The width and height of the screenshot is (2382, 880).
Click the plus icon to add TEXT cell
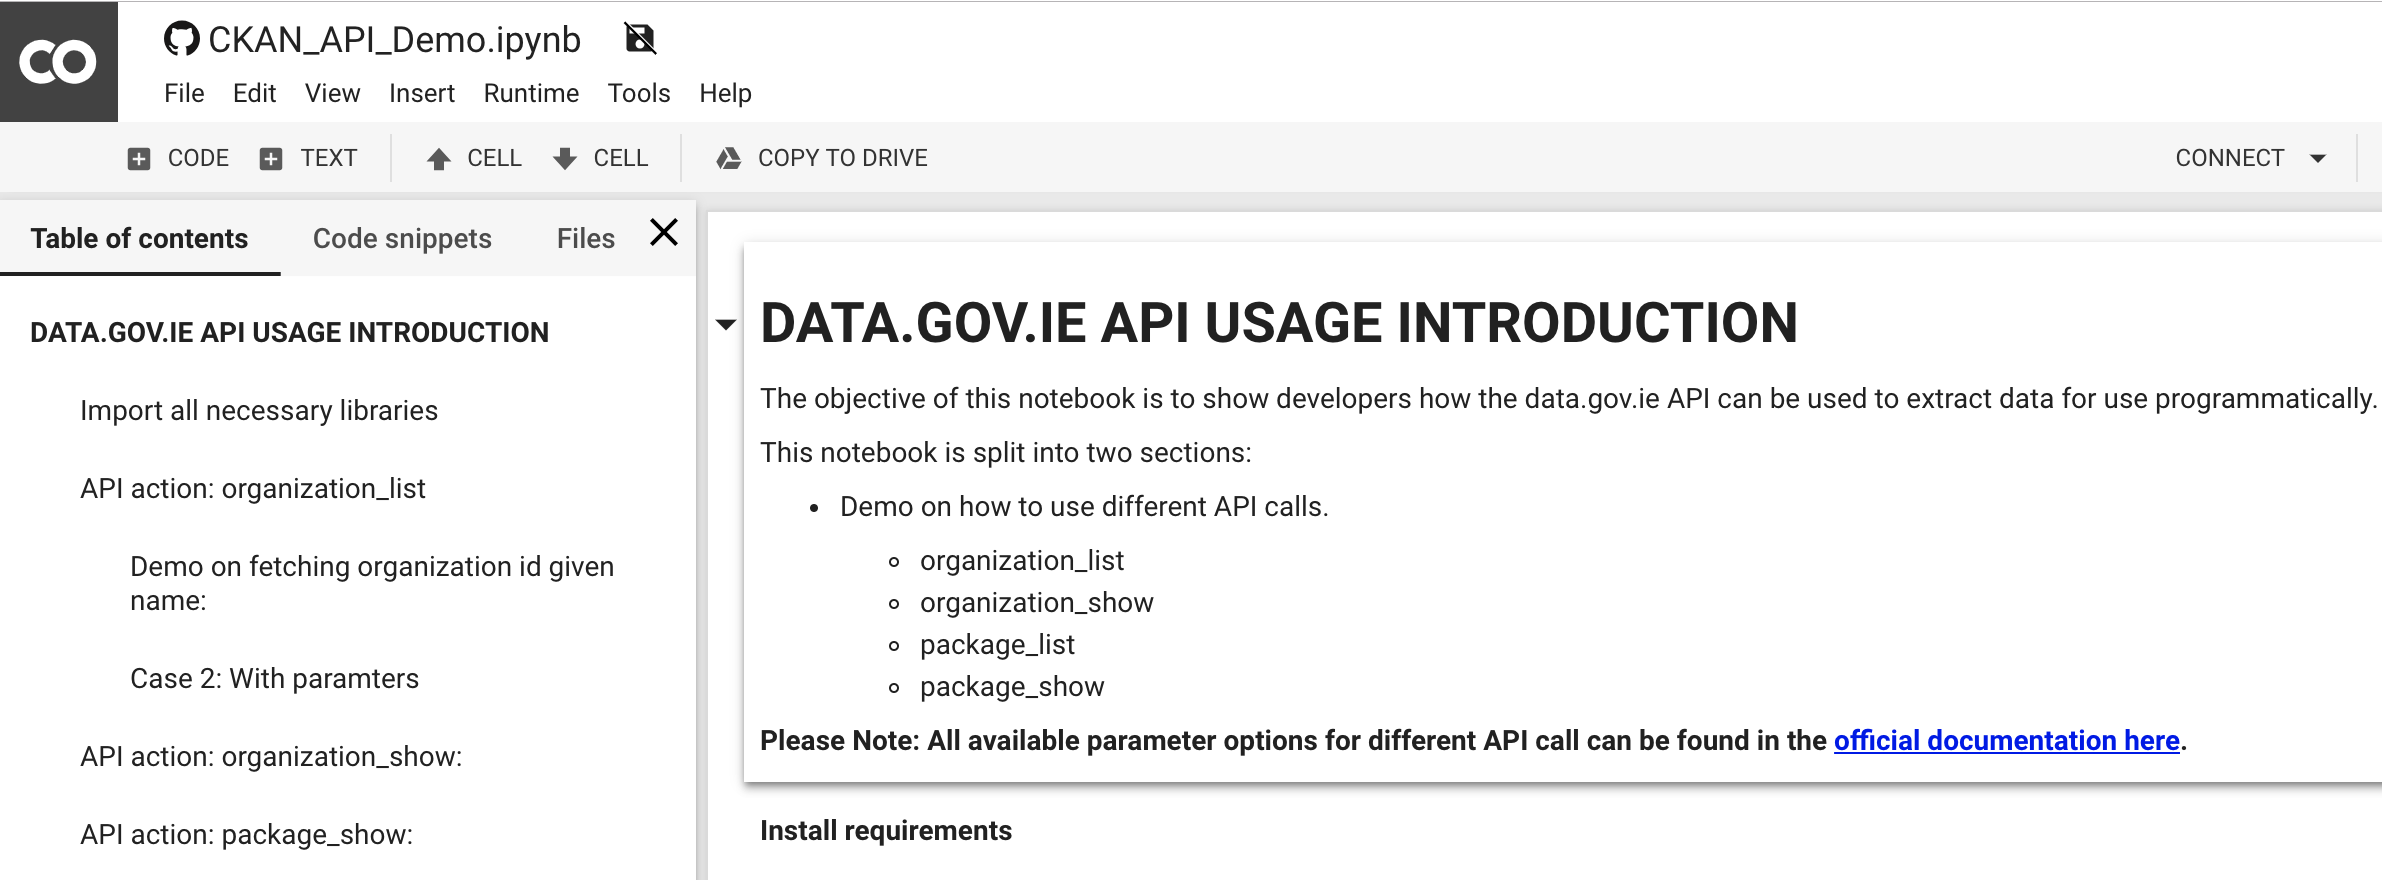tap(271, 158)
